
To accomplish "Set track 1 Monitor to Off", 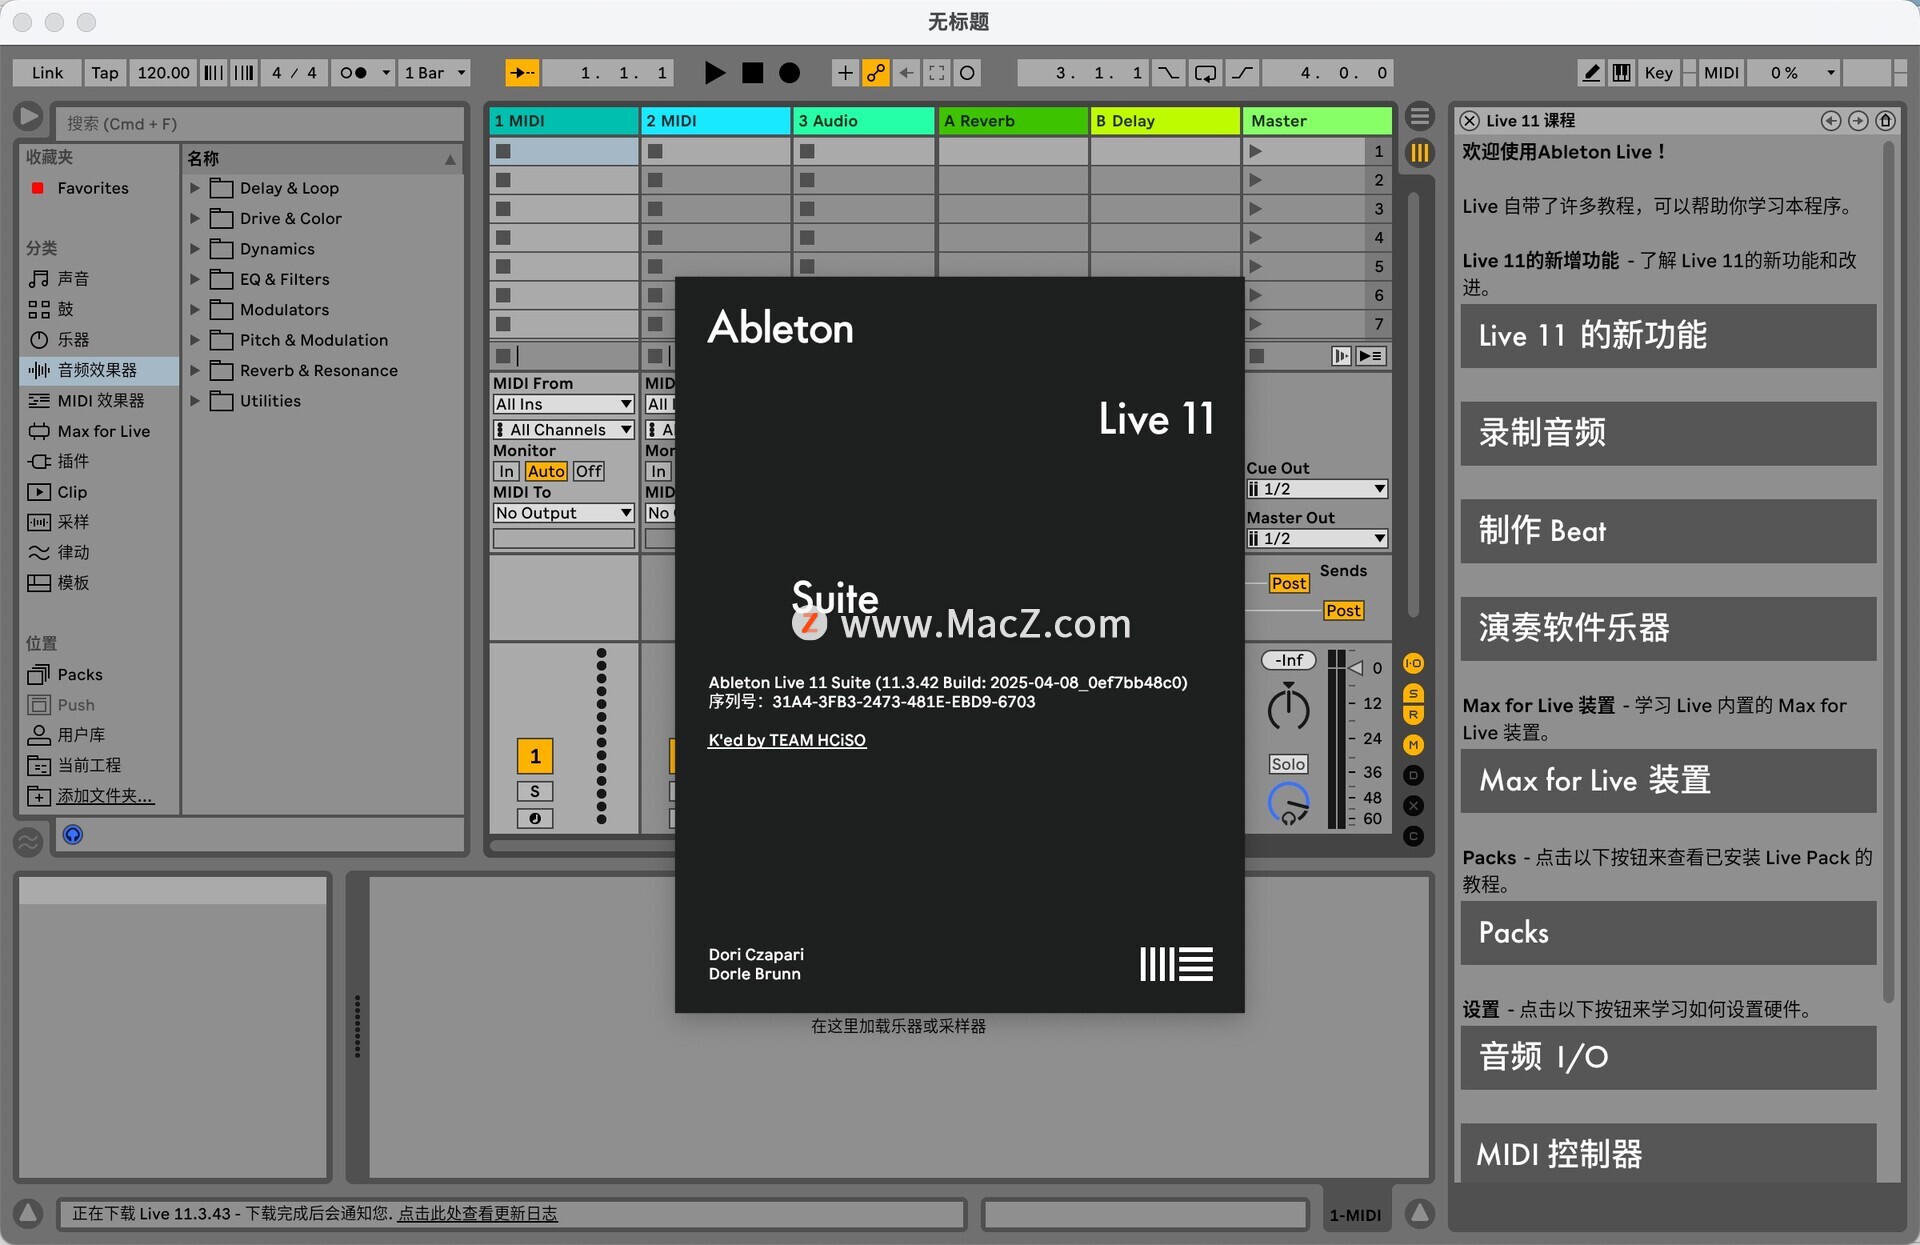I will point(588,472).
